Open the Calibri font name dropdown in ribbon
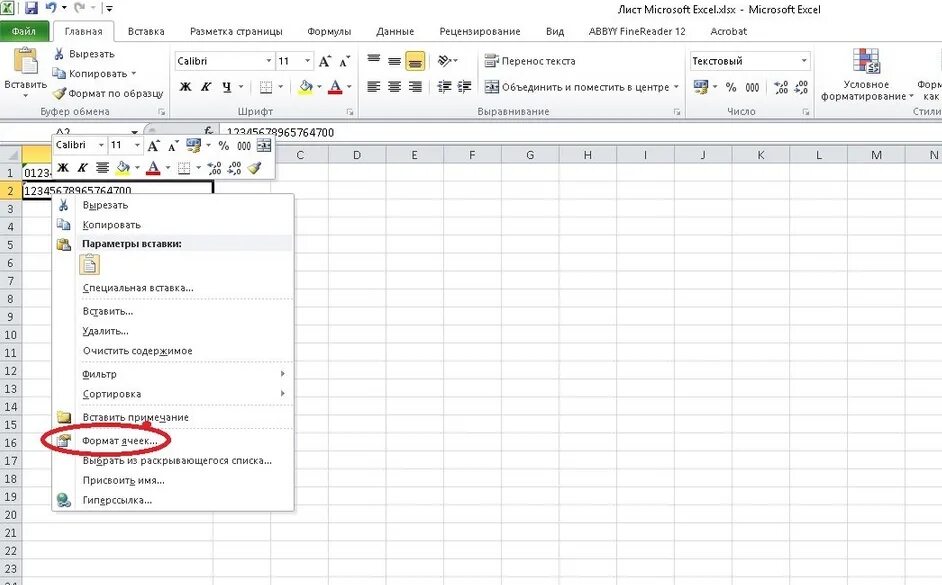The image size is (942, 585). (x=269, y=61)
